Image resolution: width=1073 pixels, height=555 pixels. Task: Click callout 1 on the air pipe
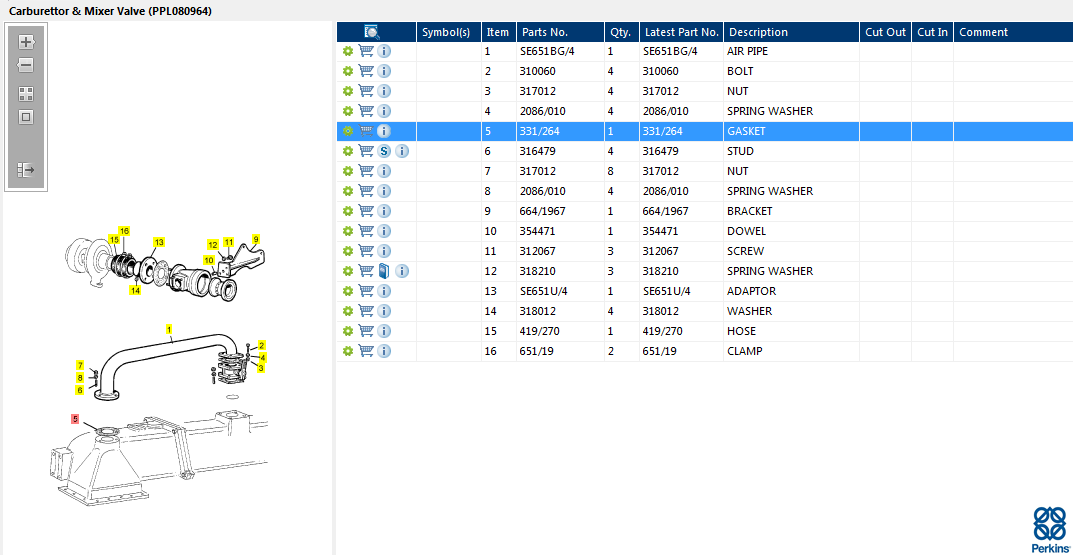coord(169,329)
